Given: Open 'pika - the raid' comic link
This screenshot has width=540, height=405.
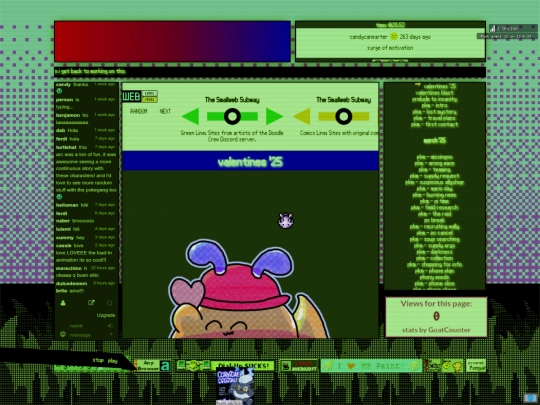Looking at the screenshot, I should click(x=435, y=214).
